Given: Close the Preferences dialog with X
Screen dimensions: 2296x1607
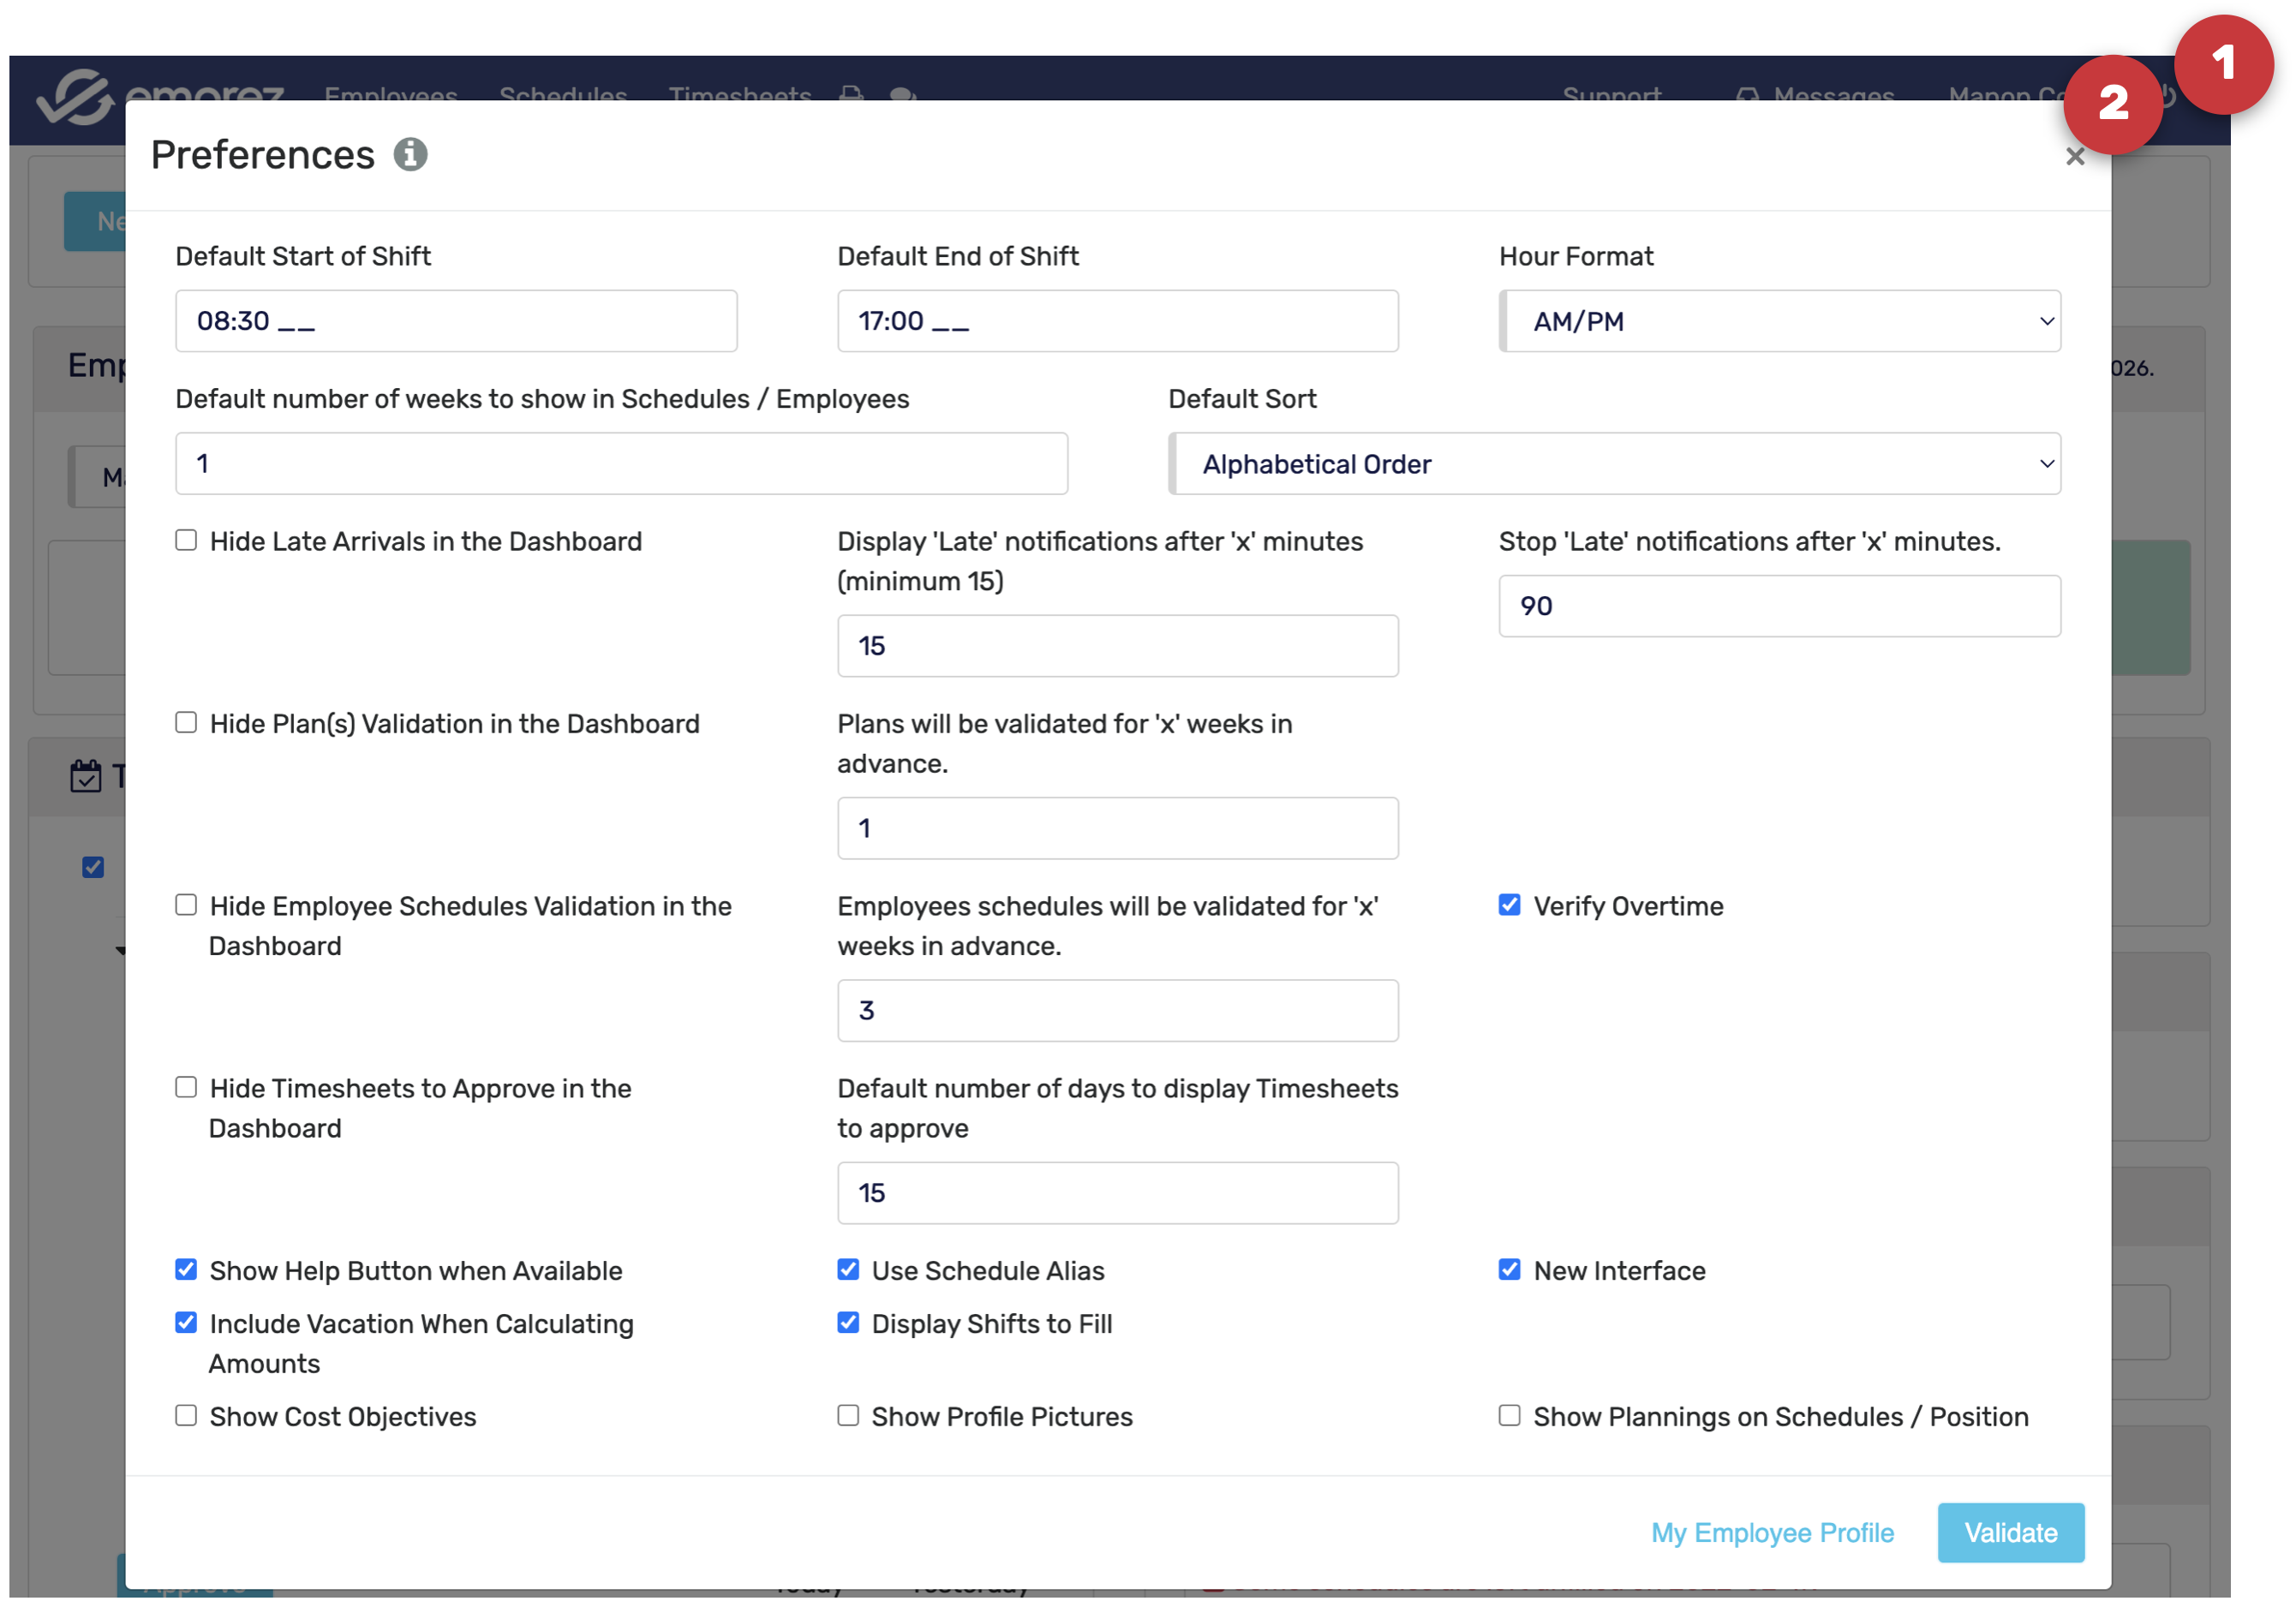Looking at the screenshot, I should click(2074, 157).
